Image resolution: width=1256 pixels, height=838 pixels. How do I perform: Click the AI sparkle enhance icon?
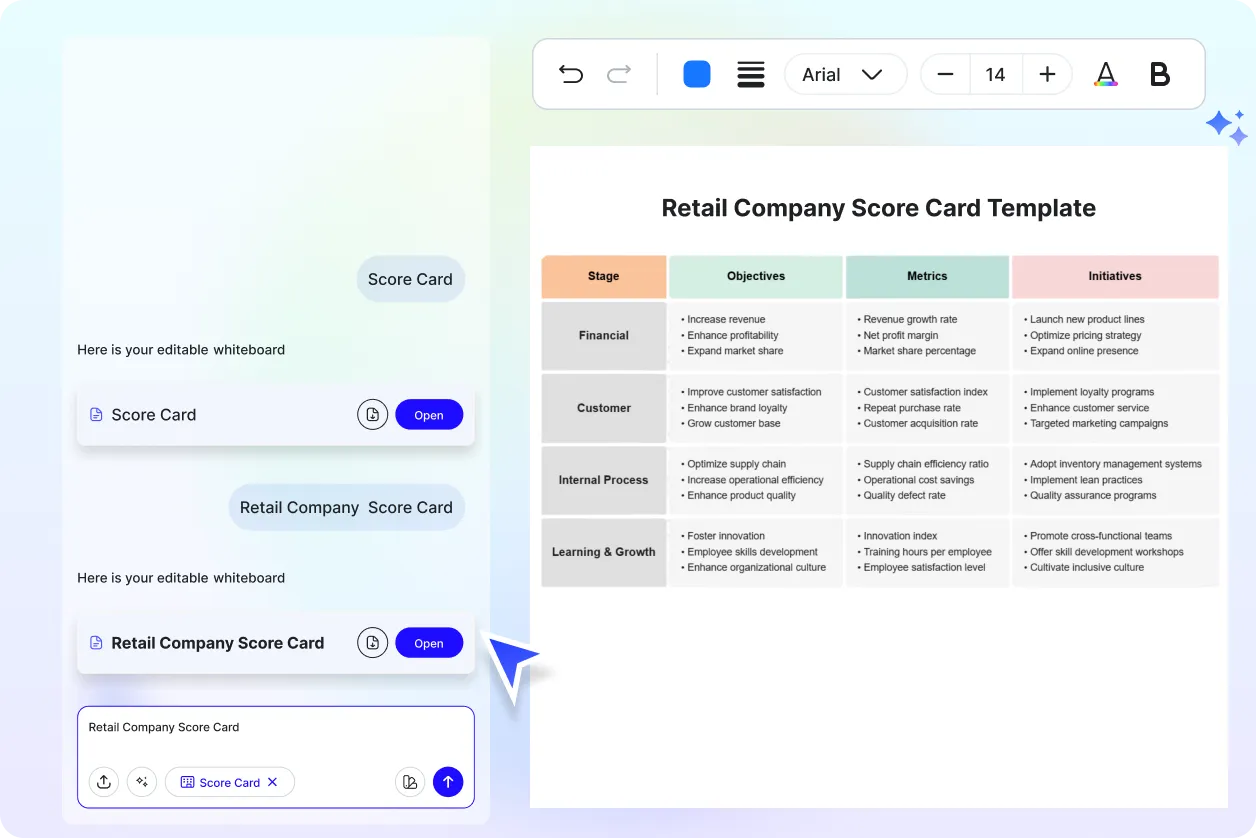142,782
